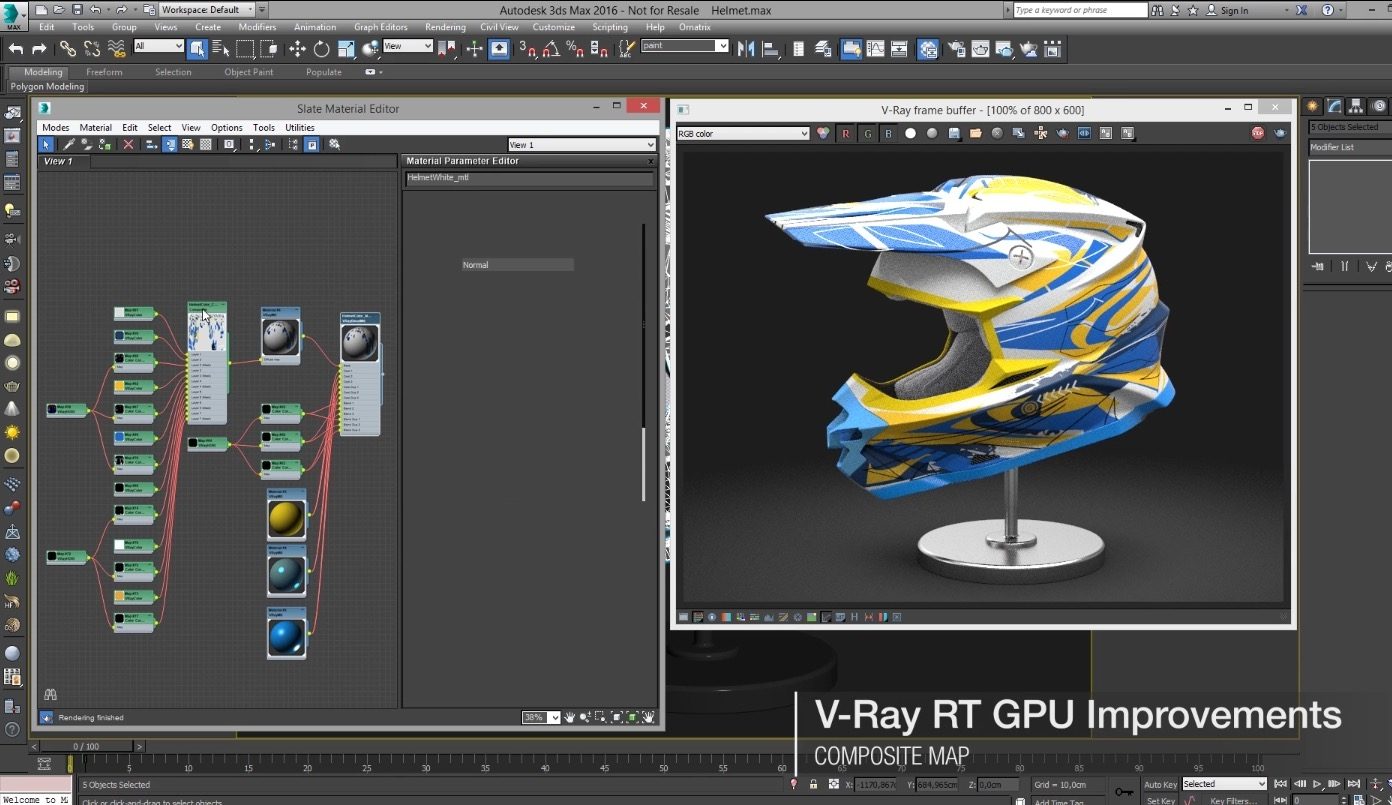The image size is (1392, 805).
Task: Toggle the blue channel B button
Action: tap(888, 133)
